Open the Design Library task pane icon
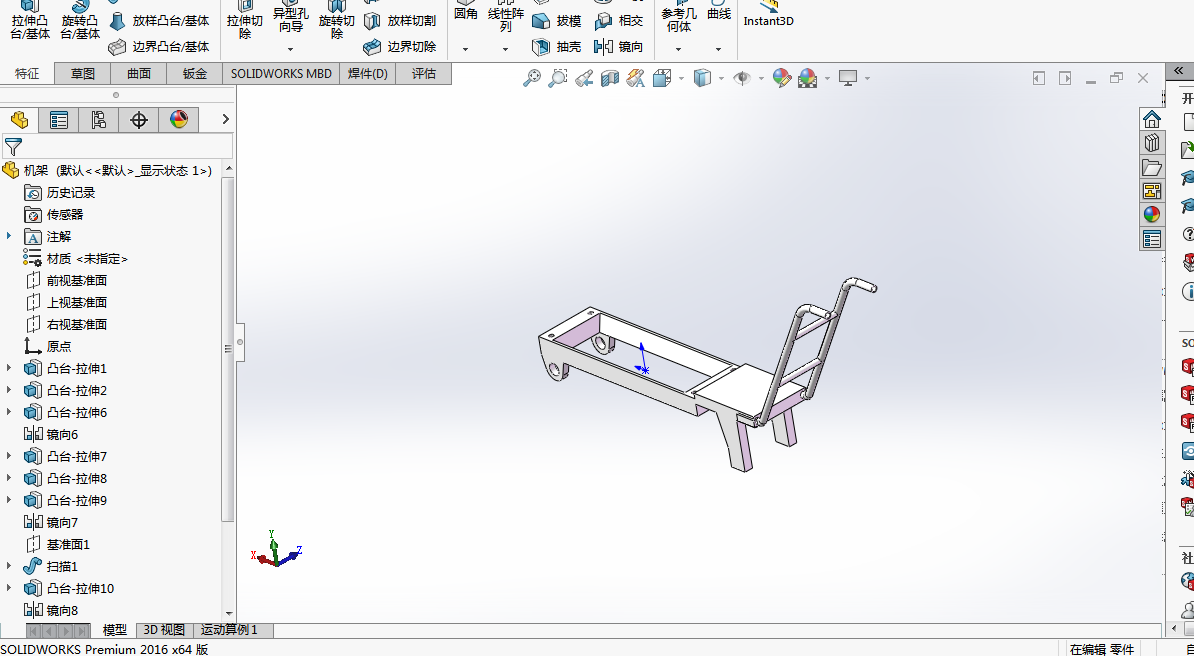The width and height of the screenshot is (1194, 656). (1151, 143)
